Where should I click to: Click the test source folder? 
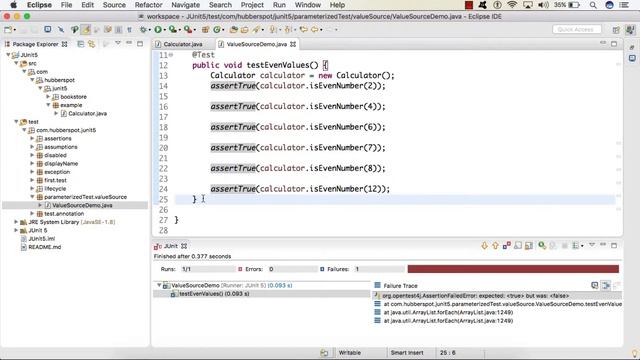click(33, 122)
